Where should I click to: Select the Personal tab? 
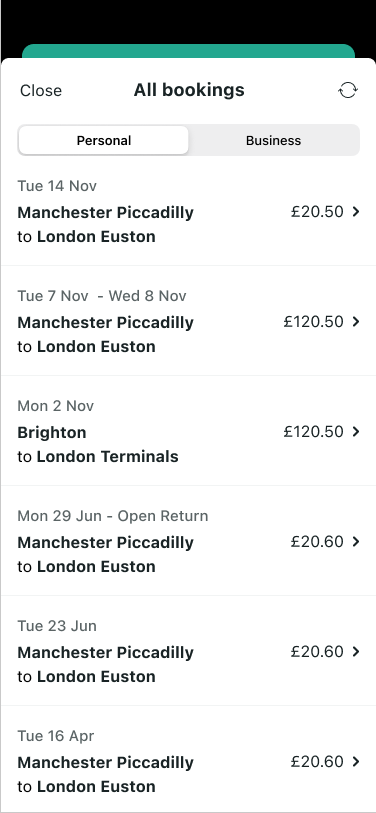point(104,141)
